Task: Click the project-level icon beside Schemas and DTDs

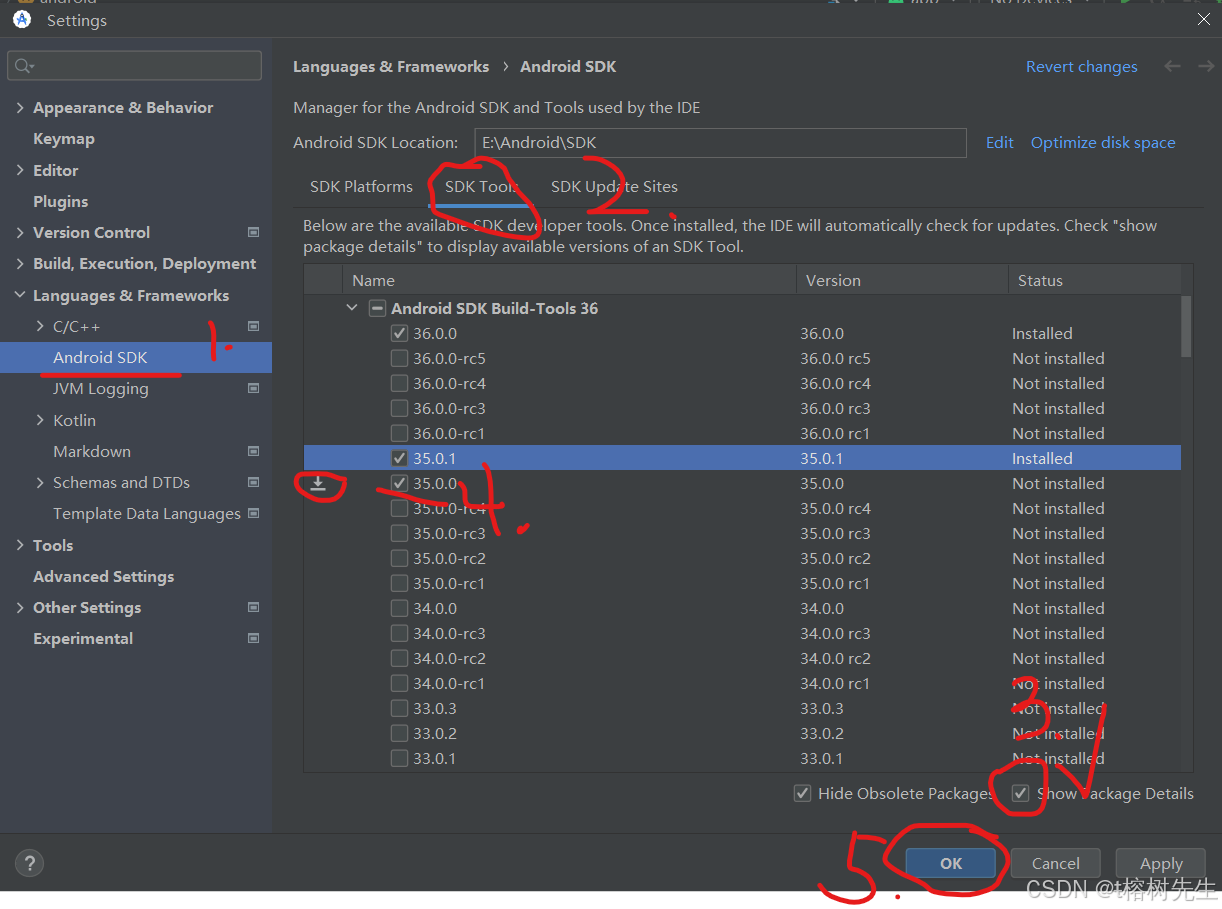Action: coord(253,482)
